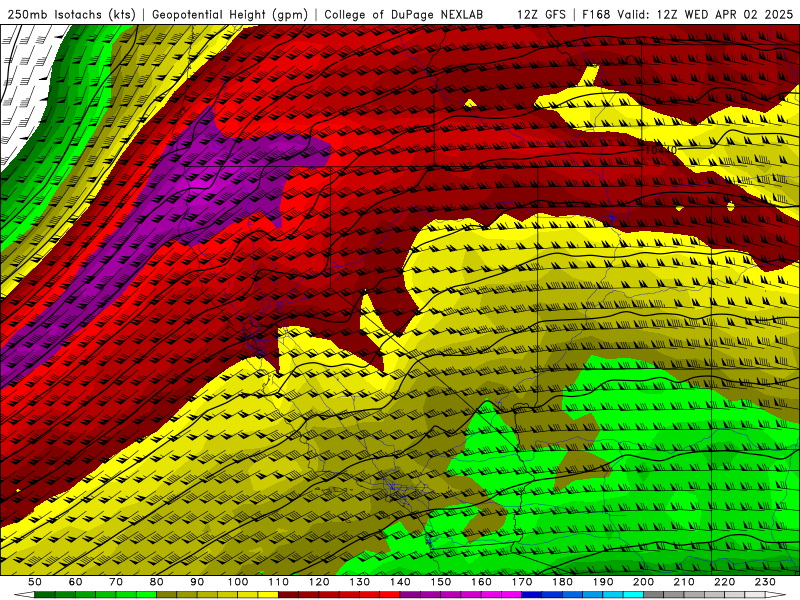The width and height of the screenshot is (800, 600).
Task: Select the 170 value on the color scale
Action: 522,582
